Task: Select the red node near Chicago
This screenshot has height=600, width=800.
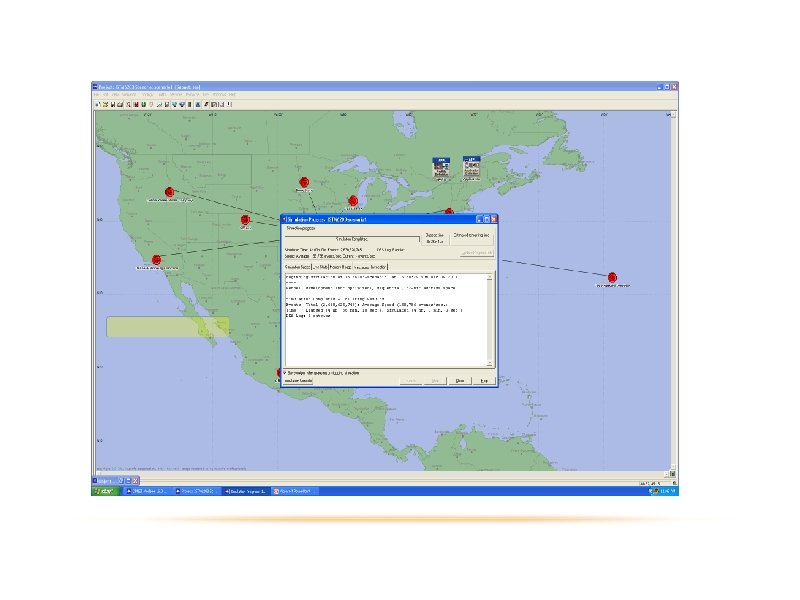Action: [353, 201]
